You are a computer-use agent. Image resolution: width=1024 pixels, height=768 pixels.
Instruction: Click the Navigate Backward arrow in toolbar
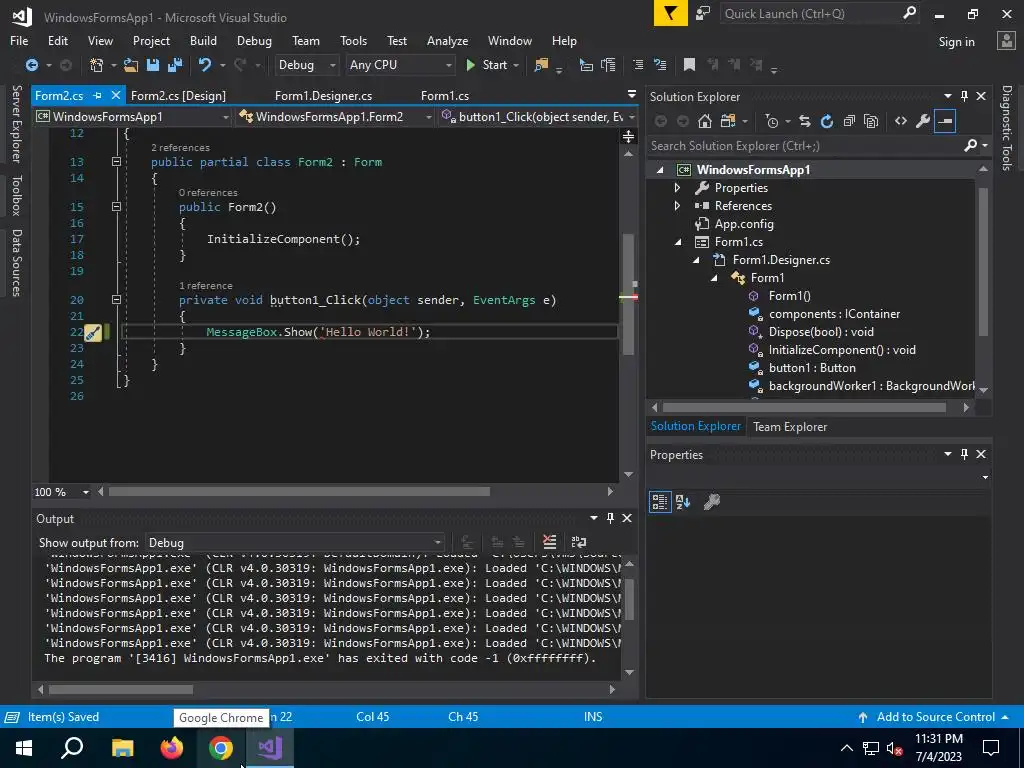point(31,65)
